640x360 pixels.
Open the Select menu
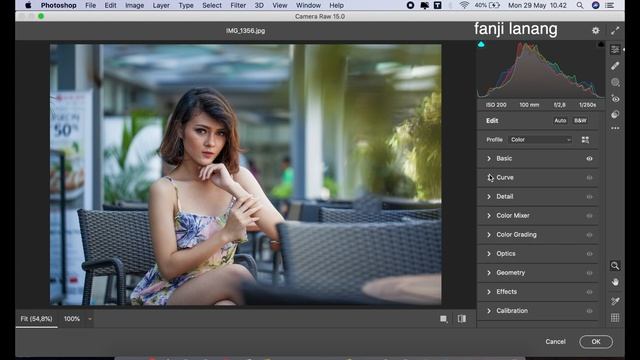pos(212,5)
